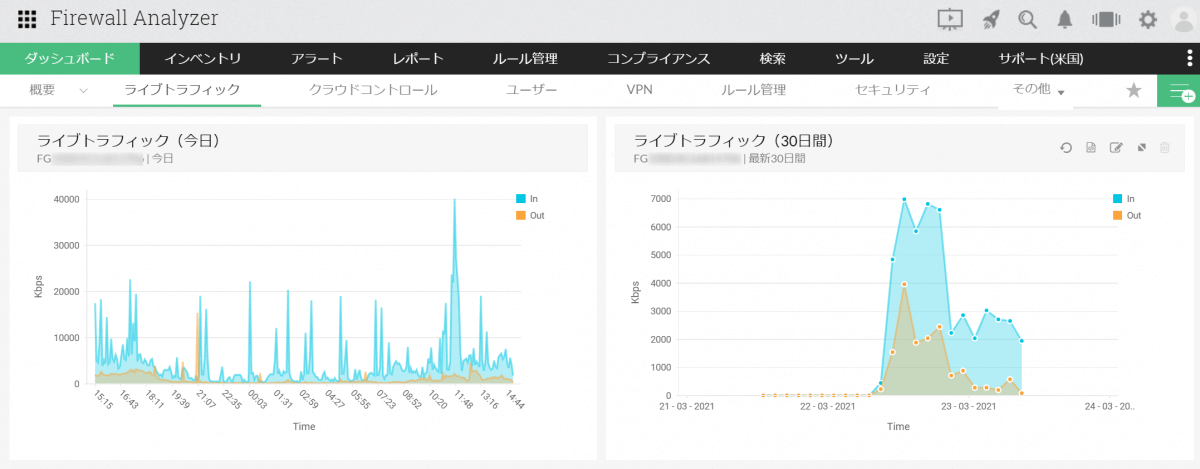
Task: Click the presentation screen play icon
Action: [x=950, y=19]
